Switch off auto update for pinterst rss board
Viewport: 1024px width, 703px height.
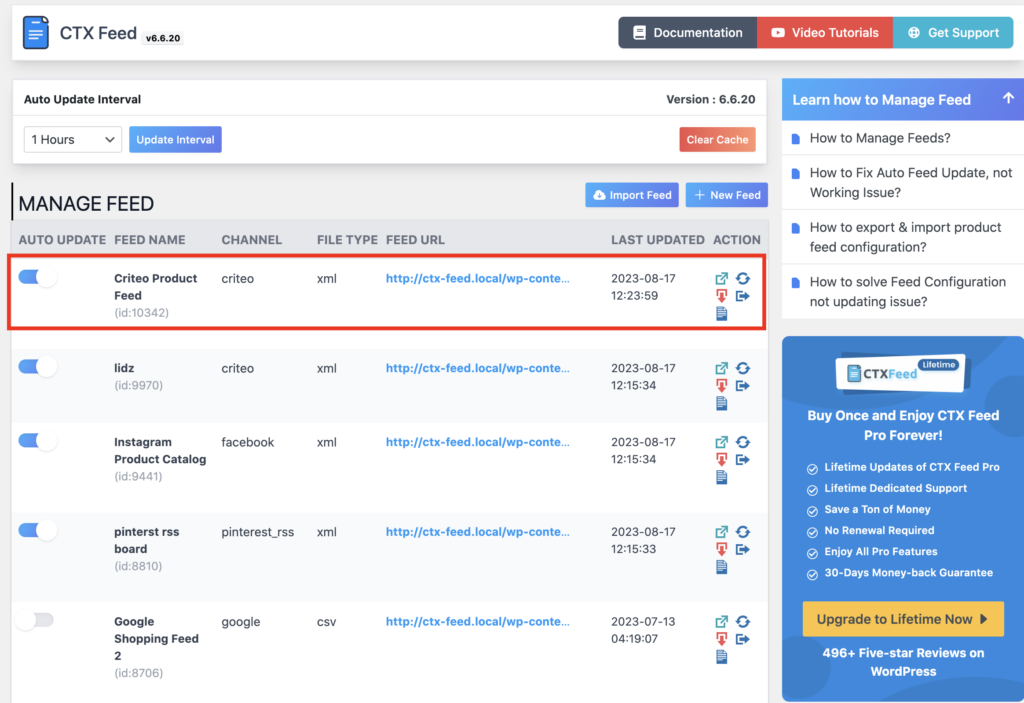point(37,530)
